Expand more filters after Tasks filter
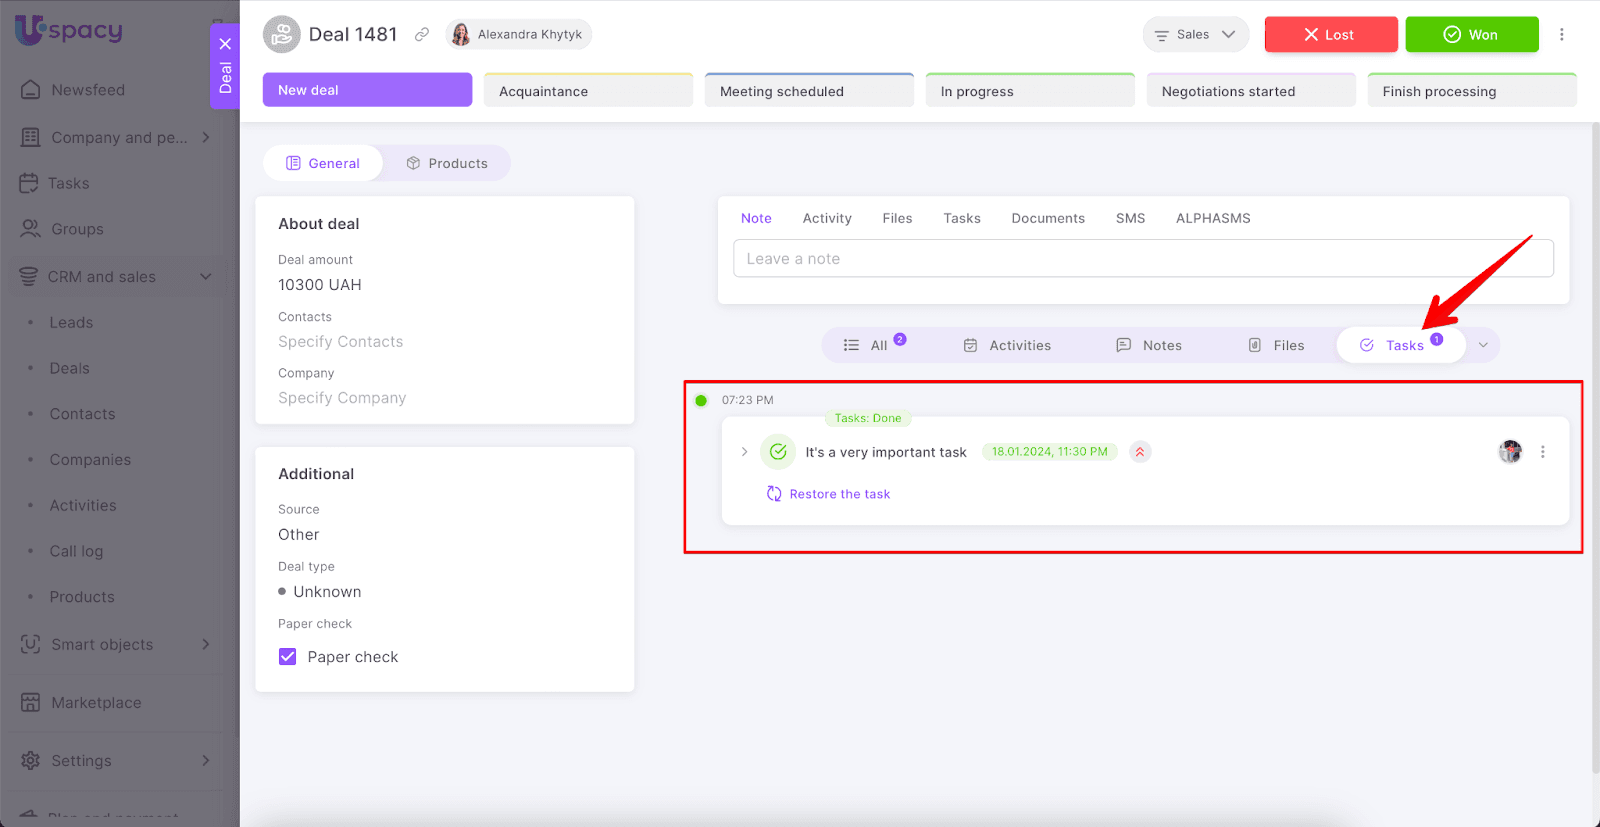 tap(1483, 346)
